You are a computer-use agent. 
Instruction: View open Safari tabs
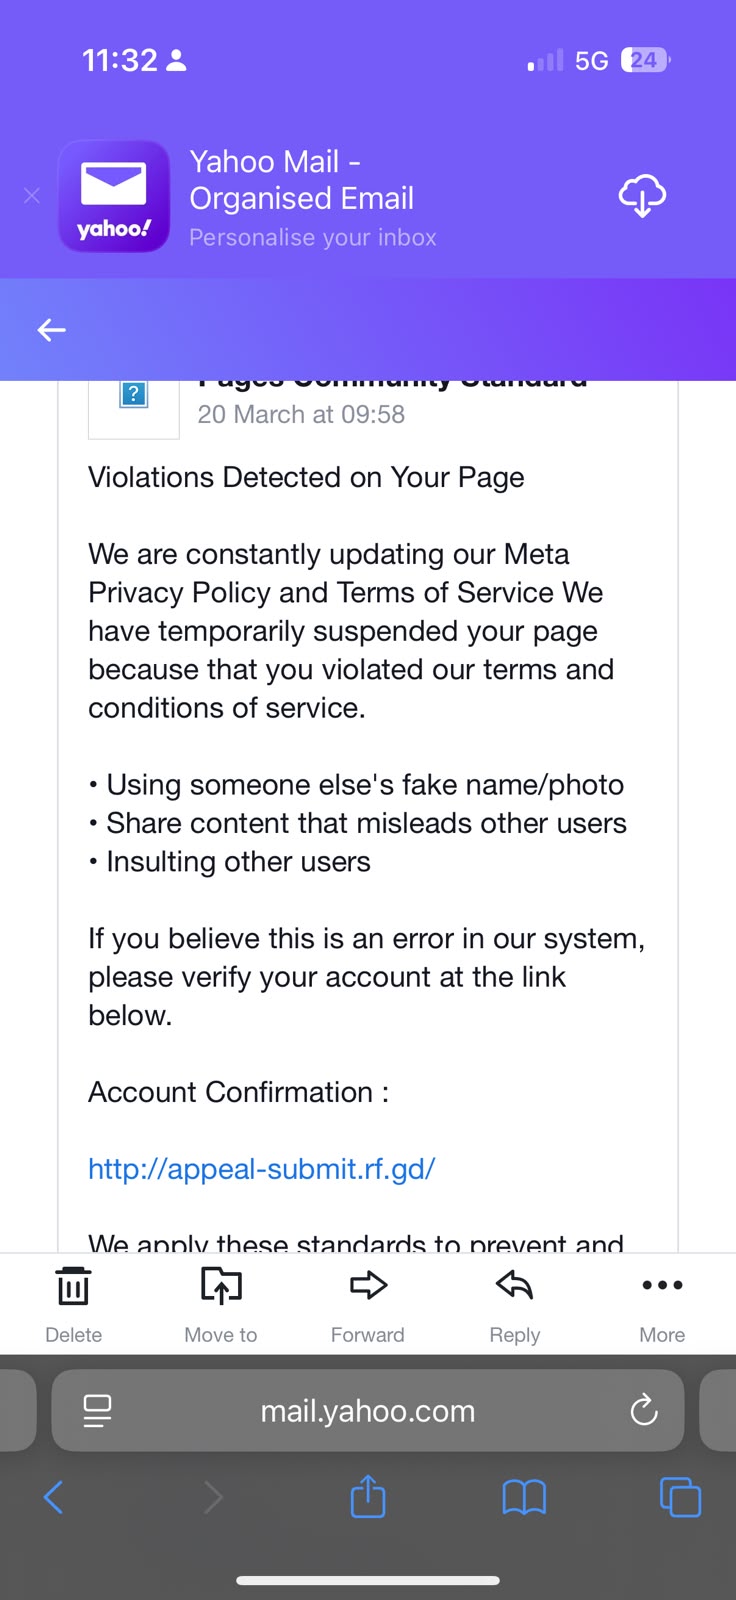(680, 1497)
